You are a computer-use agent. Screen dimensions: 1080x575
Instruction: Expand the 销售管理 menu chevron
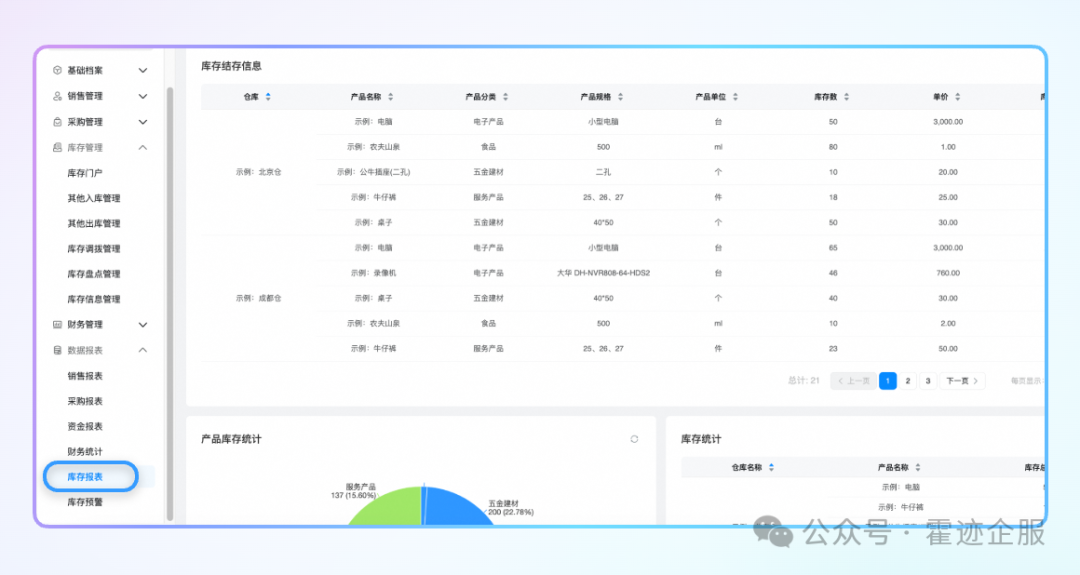click(143, 96)
